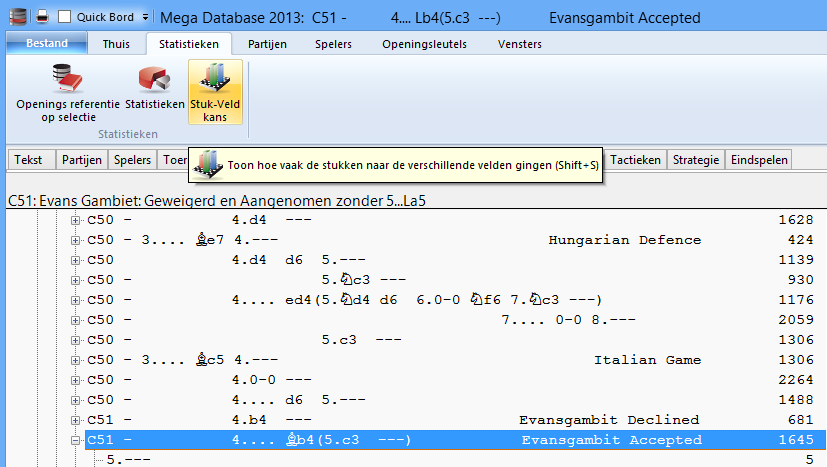Switch to the Thuis ribbon tab
The height and width of the screenshot is (467, 827).
point(116,44)
